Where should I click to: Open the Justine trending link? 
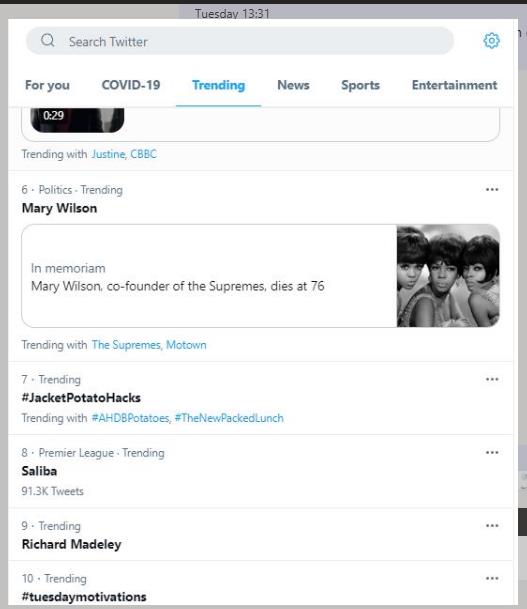pyautogui.click(x=108, y=154)
